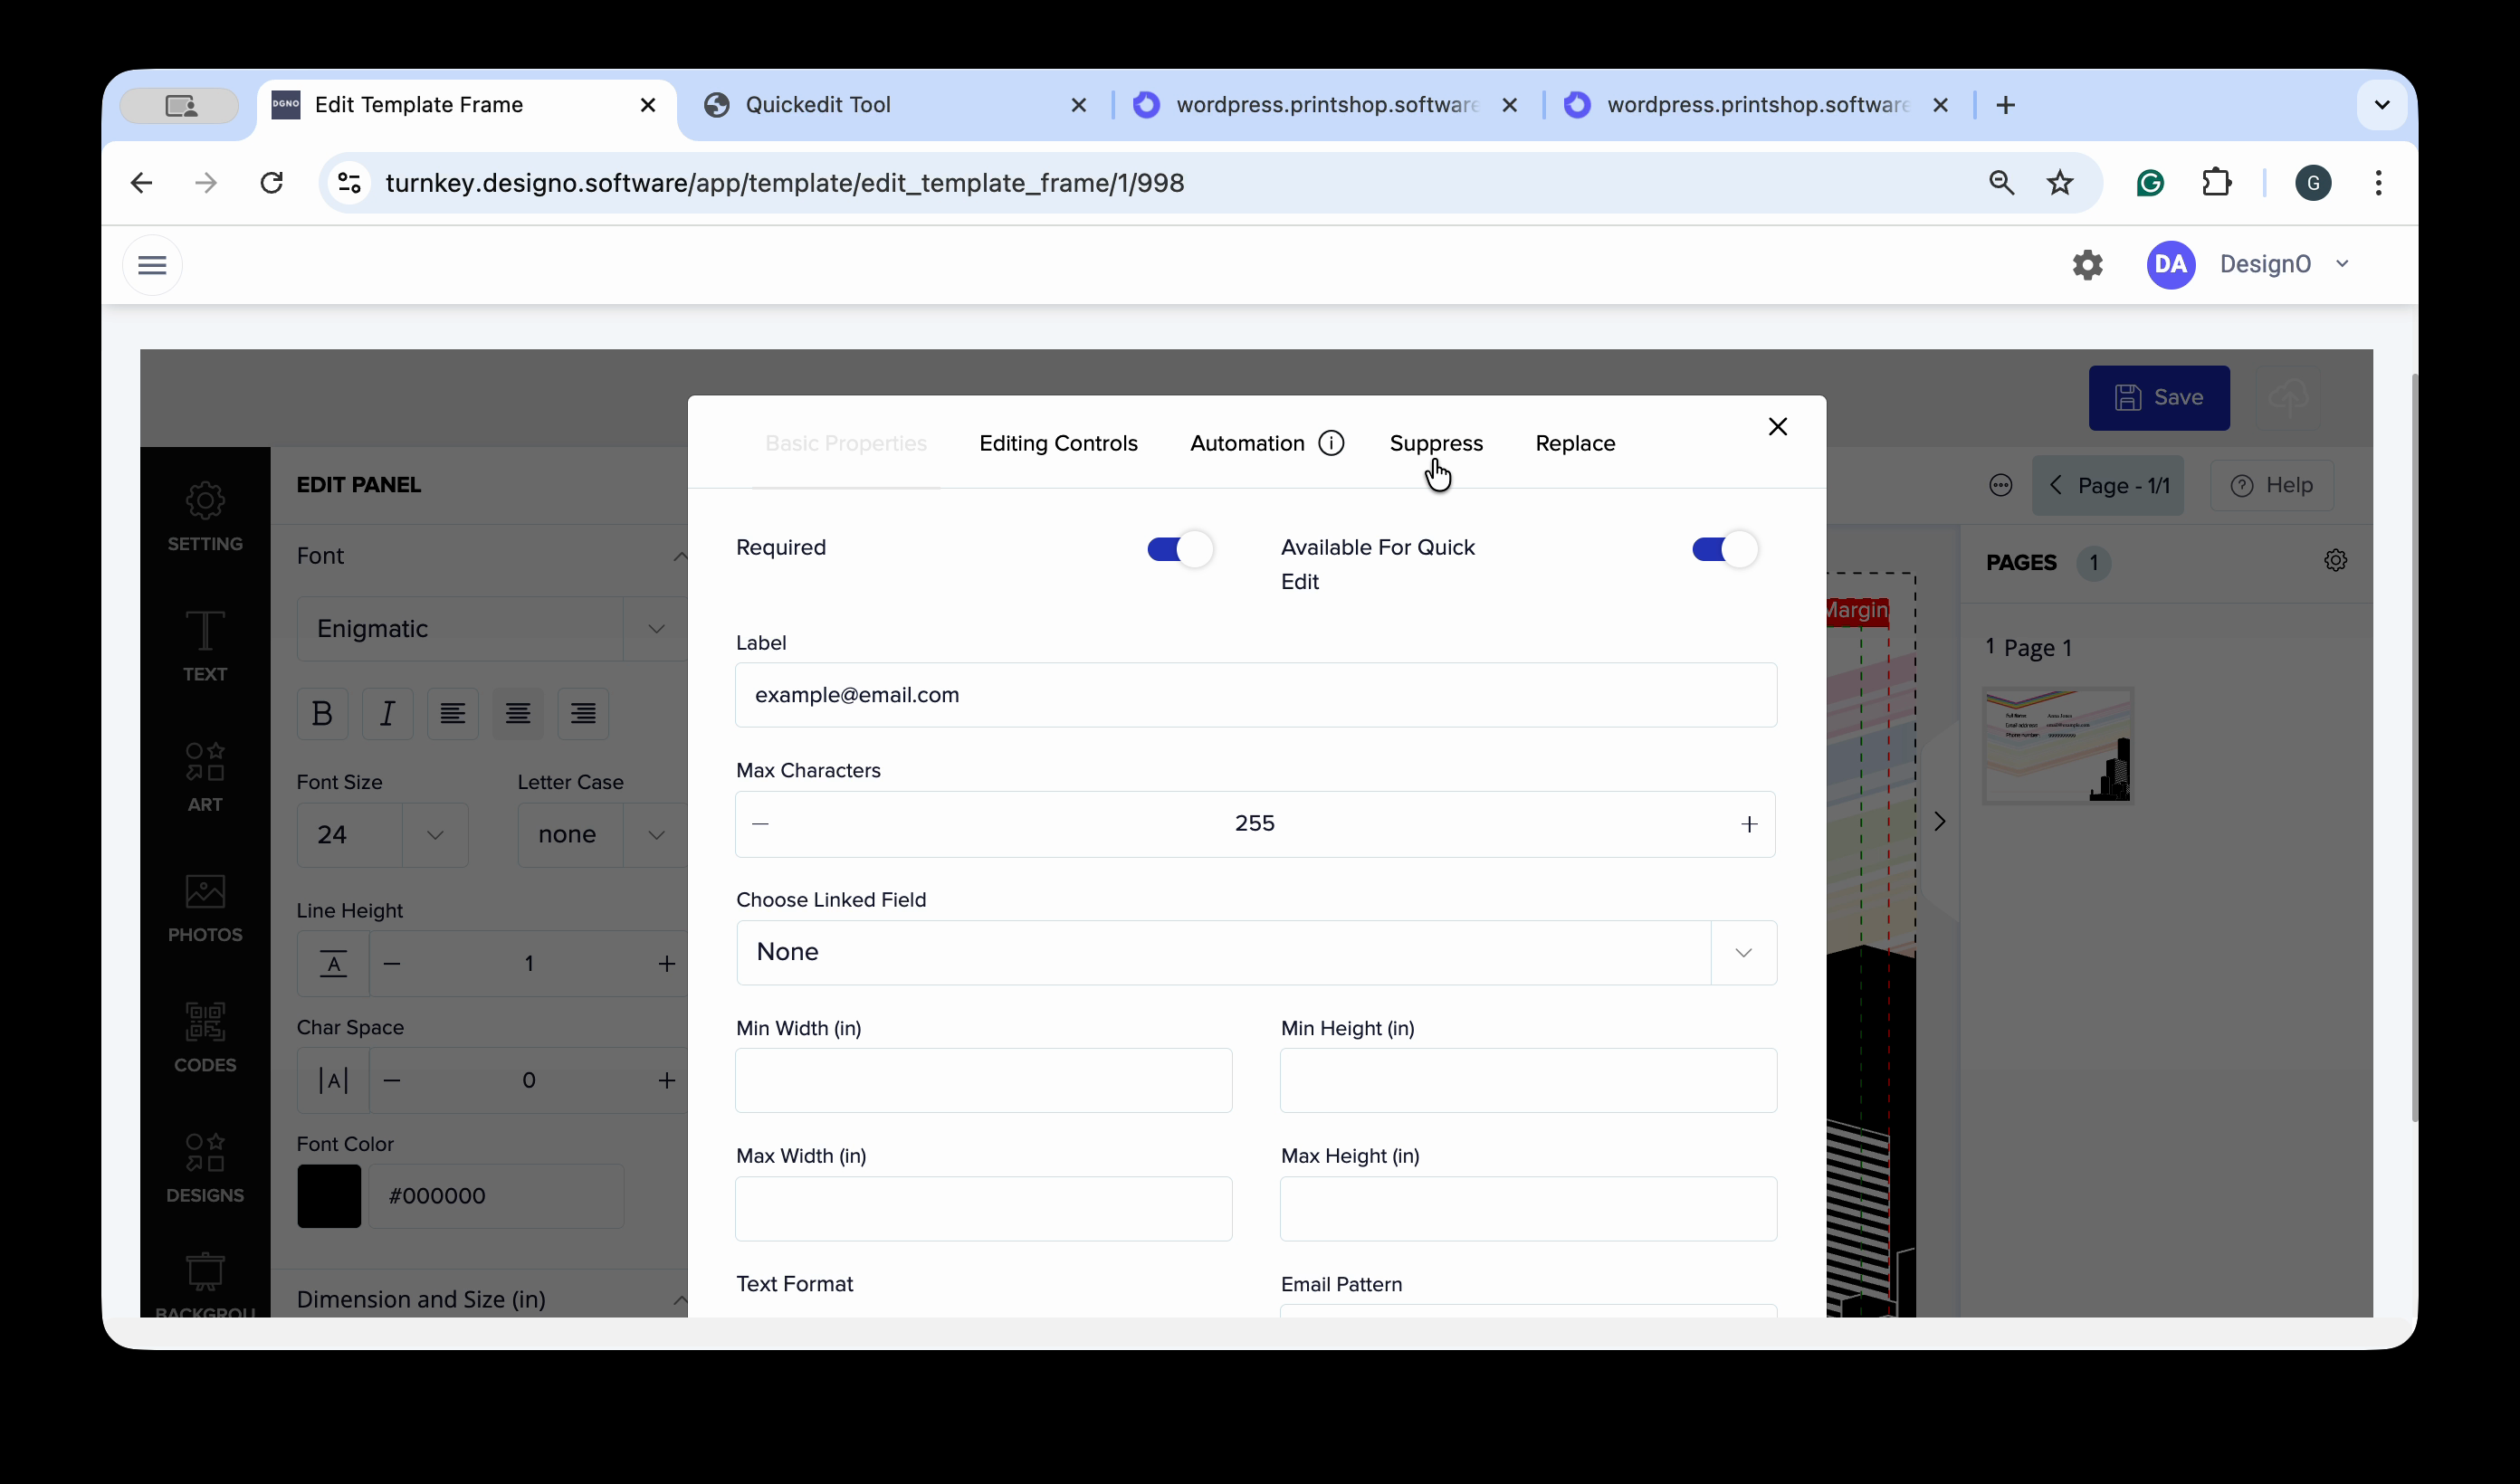The height and width of the screenshot is (1484, 2520).
Task: Switch to Editing Controls tab
Action: (1058, 443)
